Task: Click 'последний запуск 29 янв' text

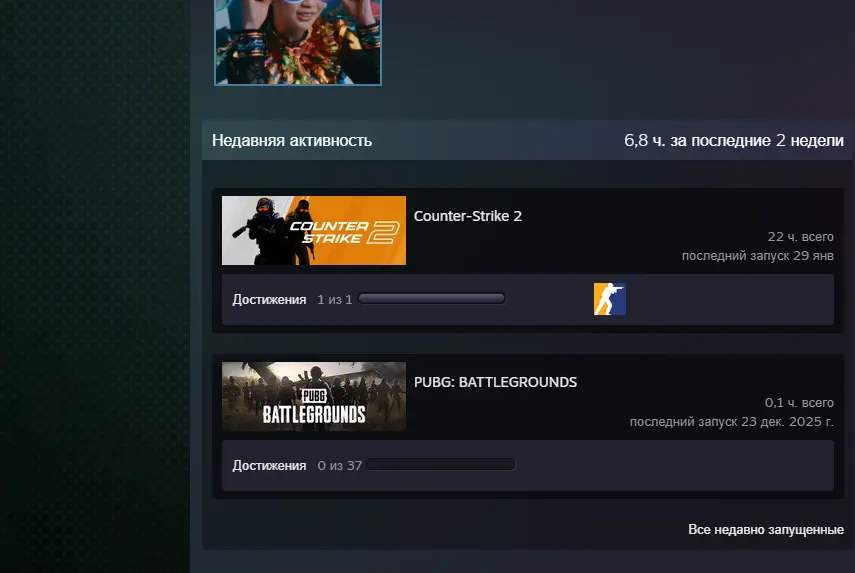Action: click(757, 256)
